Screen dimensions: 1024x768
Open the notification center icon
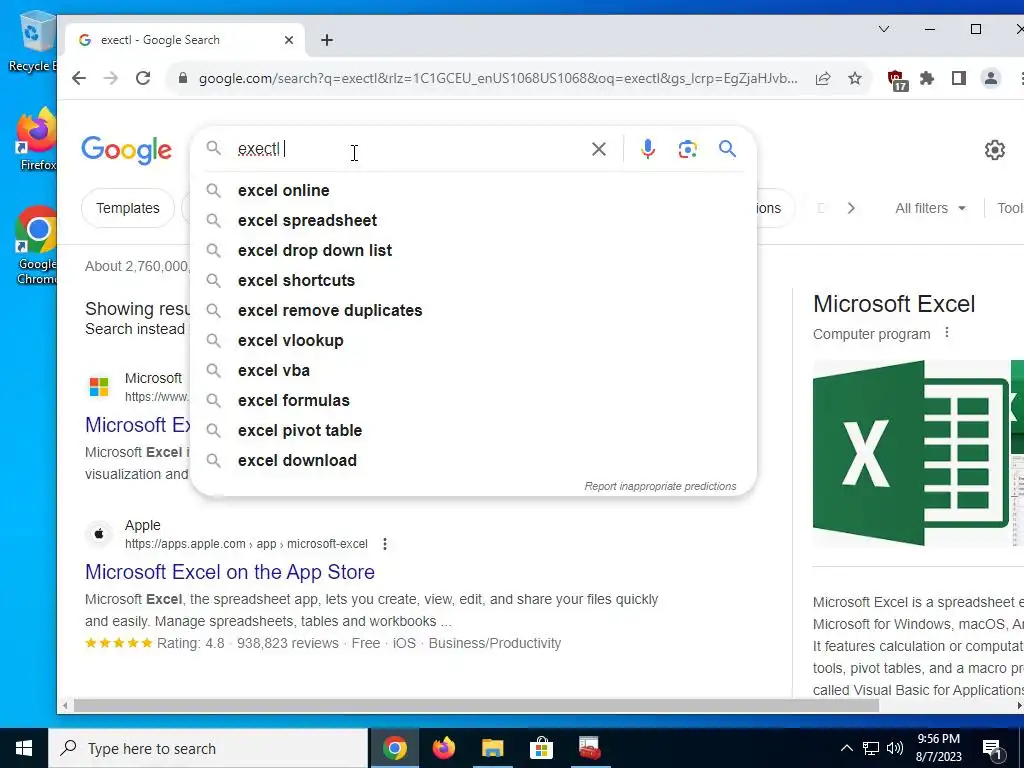click(992, 749)
